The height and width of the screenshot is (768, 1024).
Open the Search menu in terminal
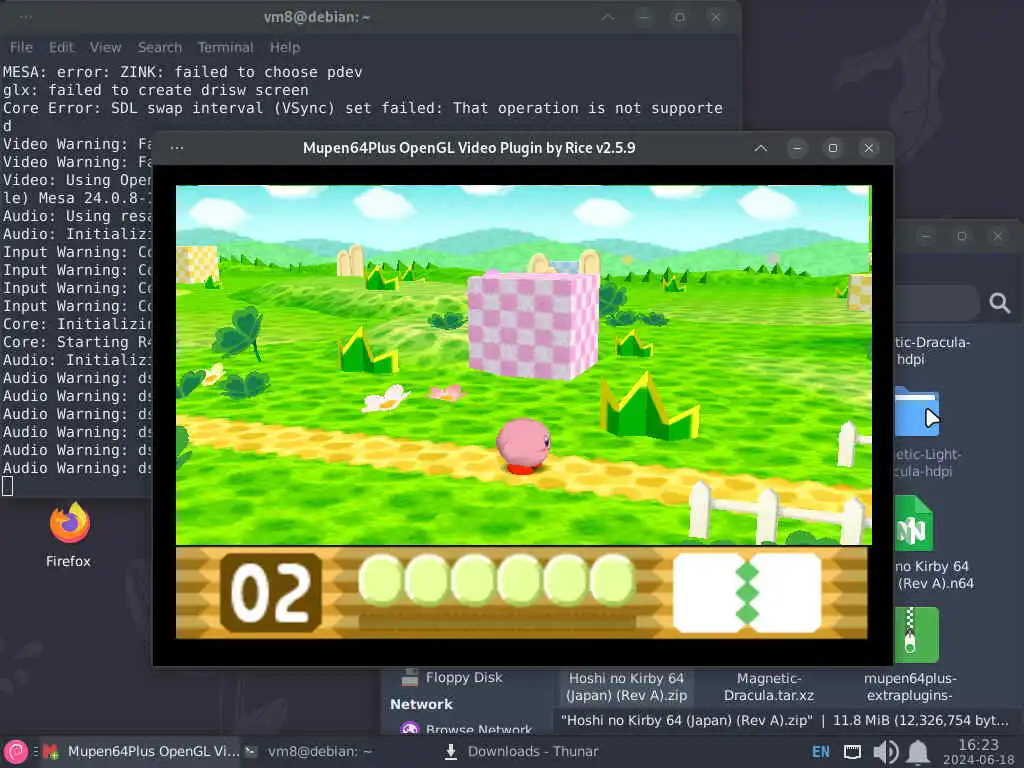[159, 48]
